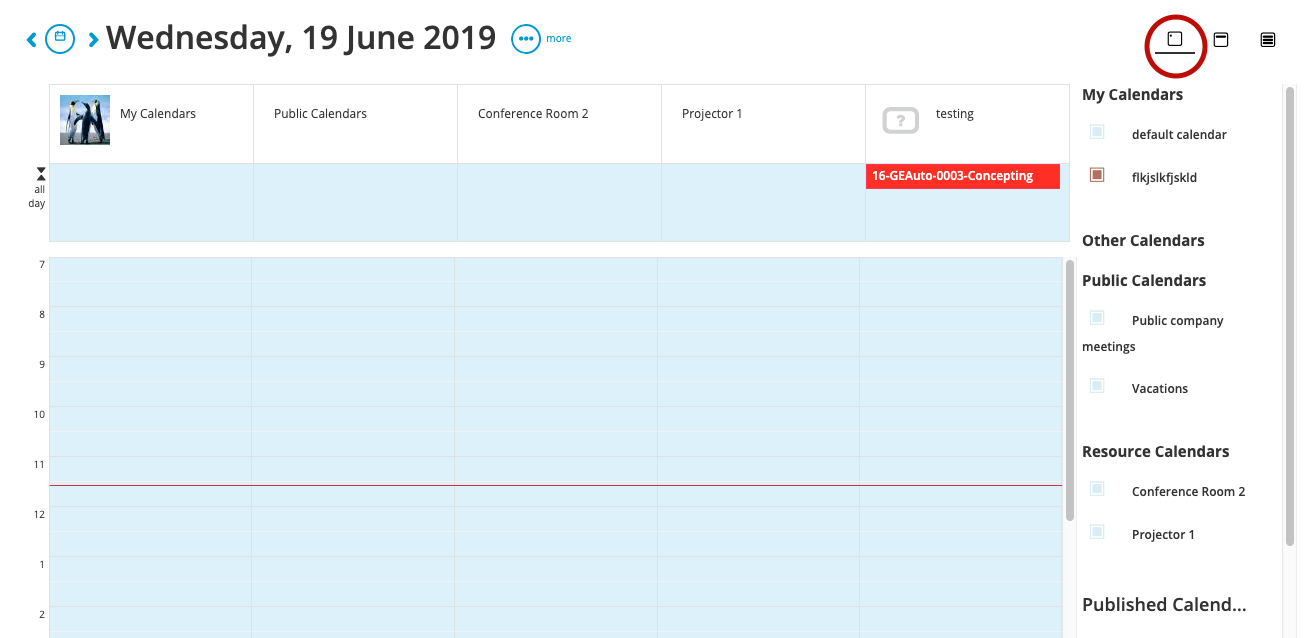This screenshot has width=1307, height=638.
Task: Switch to the list view icon
Action: click(x=1268, y=39)
